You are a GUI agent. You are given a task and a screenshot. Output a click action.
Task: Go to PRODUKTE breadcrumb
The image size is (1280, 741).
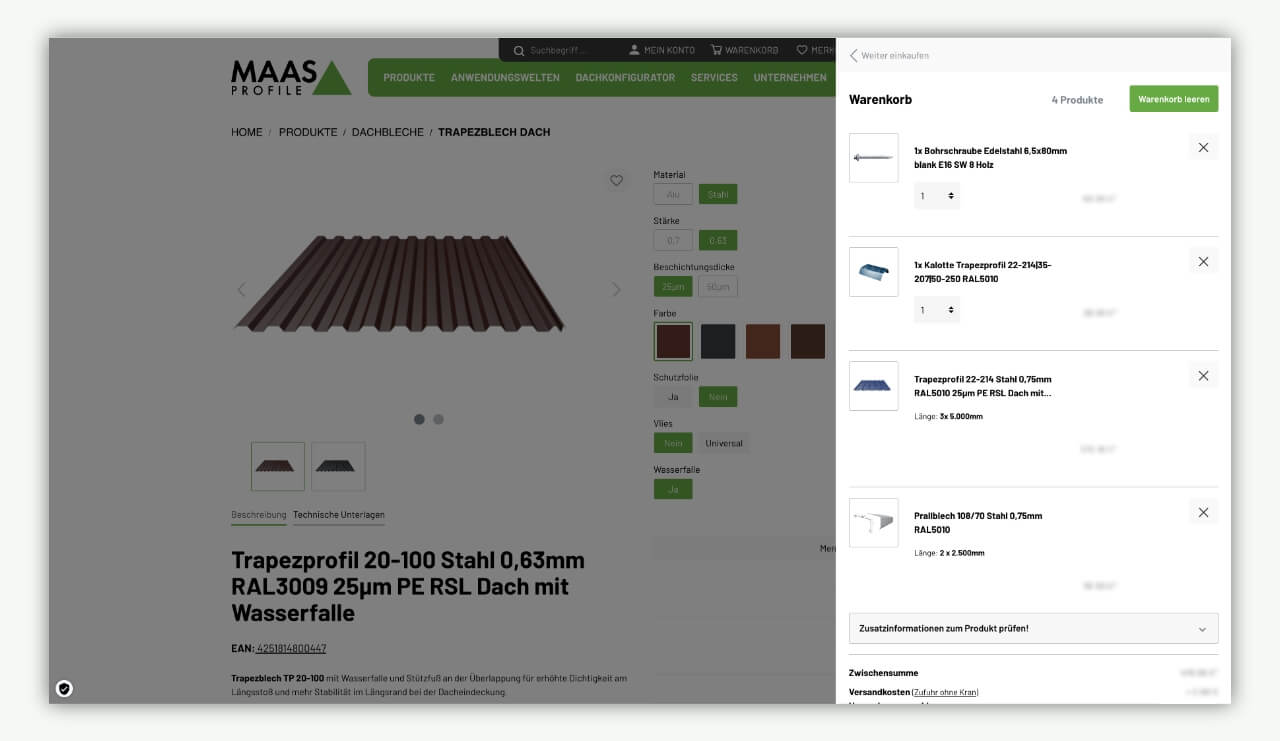tap(308, 132)
